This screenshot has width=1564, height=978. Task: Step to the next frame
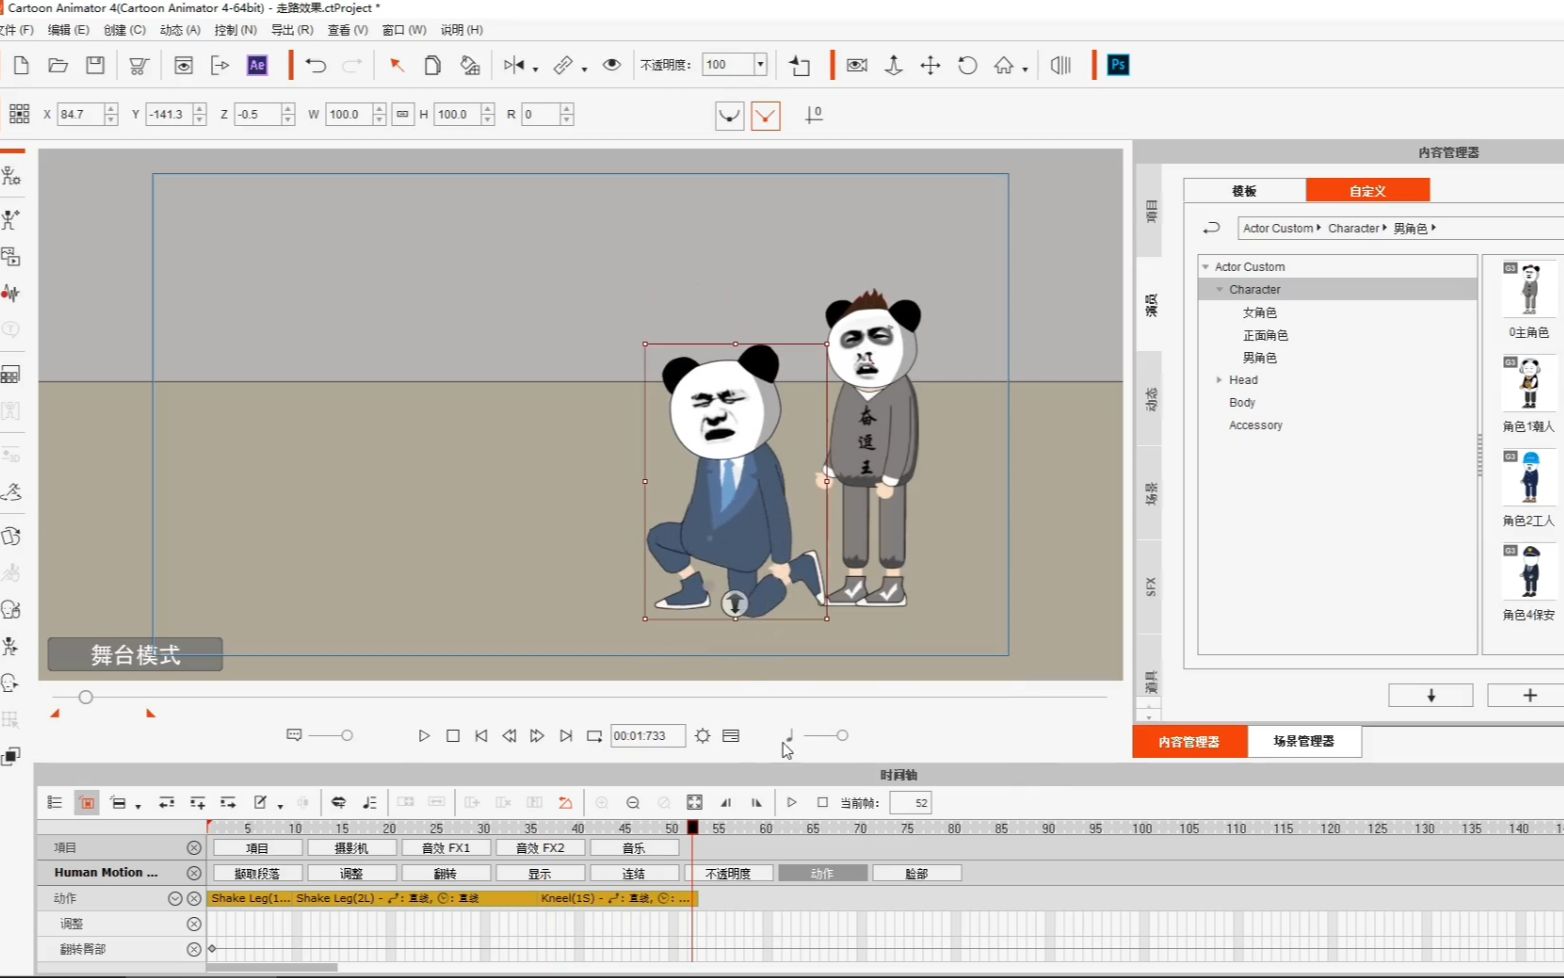(x=537, y=735)
